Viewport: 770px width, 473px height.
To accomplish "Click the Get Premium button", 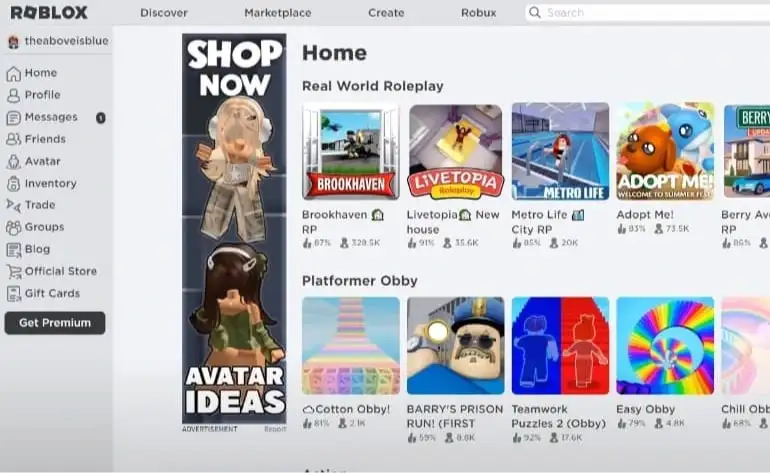I will tap(55, 323).
